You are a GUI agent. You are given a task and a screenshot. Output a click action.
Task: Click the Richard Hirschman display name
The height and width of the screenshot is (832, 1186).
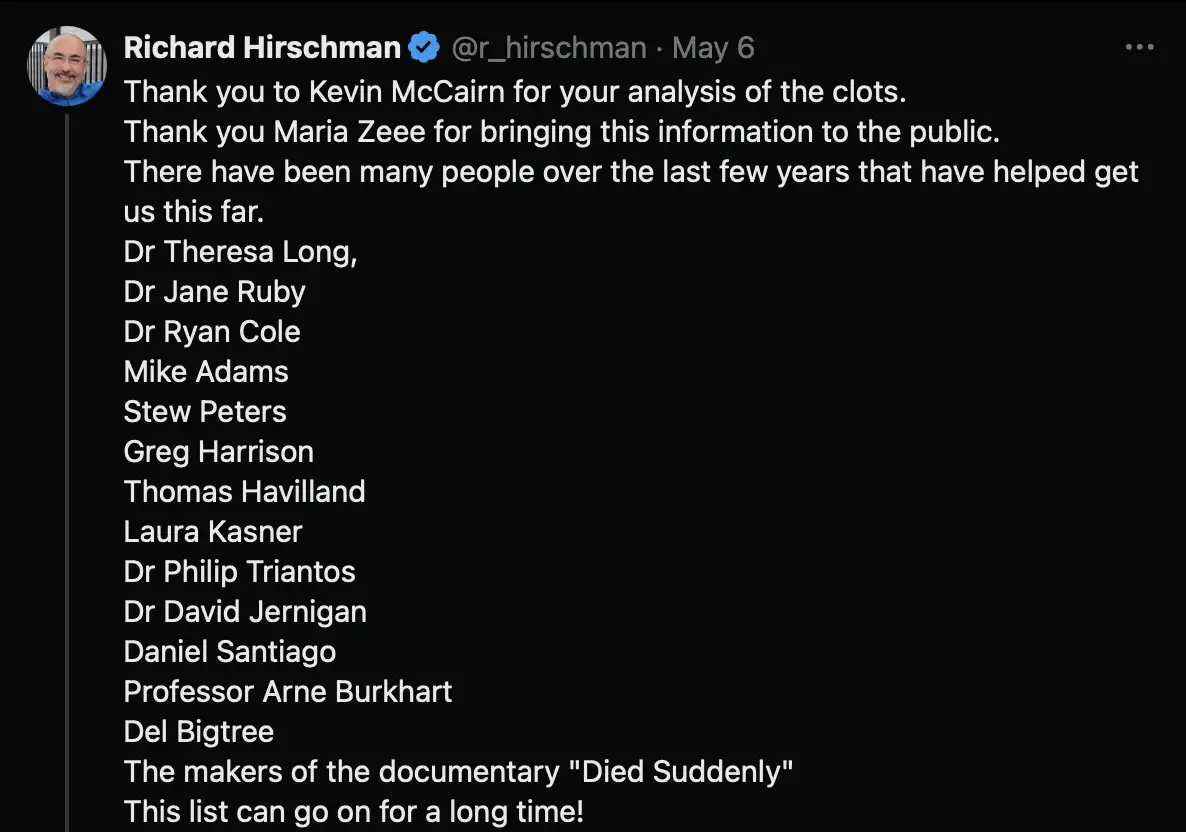(x=262, y=47)
